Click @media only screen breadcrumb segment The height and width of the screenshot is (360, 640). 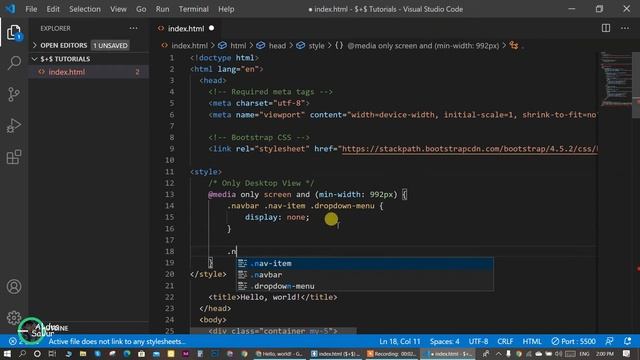click(423, 45)
